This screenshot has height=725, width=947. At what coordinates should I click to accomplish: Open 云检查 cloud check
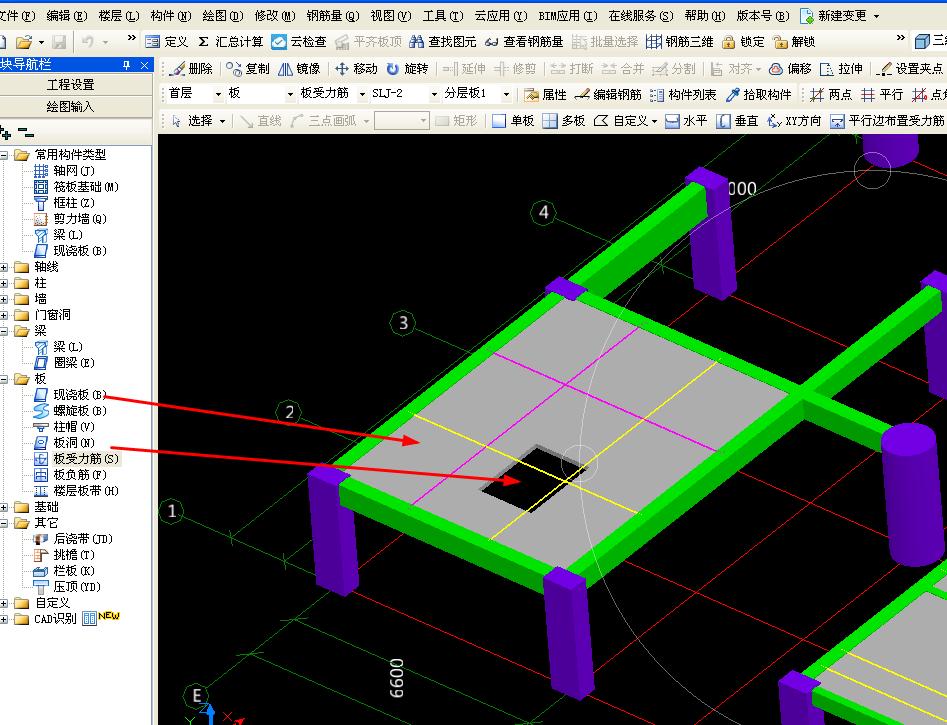pyautogui.click(x=299, y=42)
